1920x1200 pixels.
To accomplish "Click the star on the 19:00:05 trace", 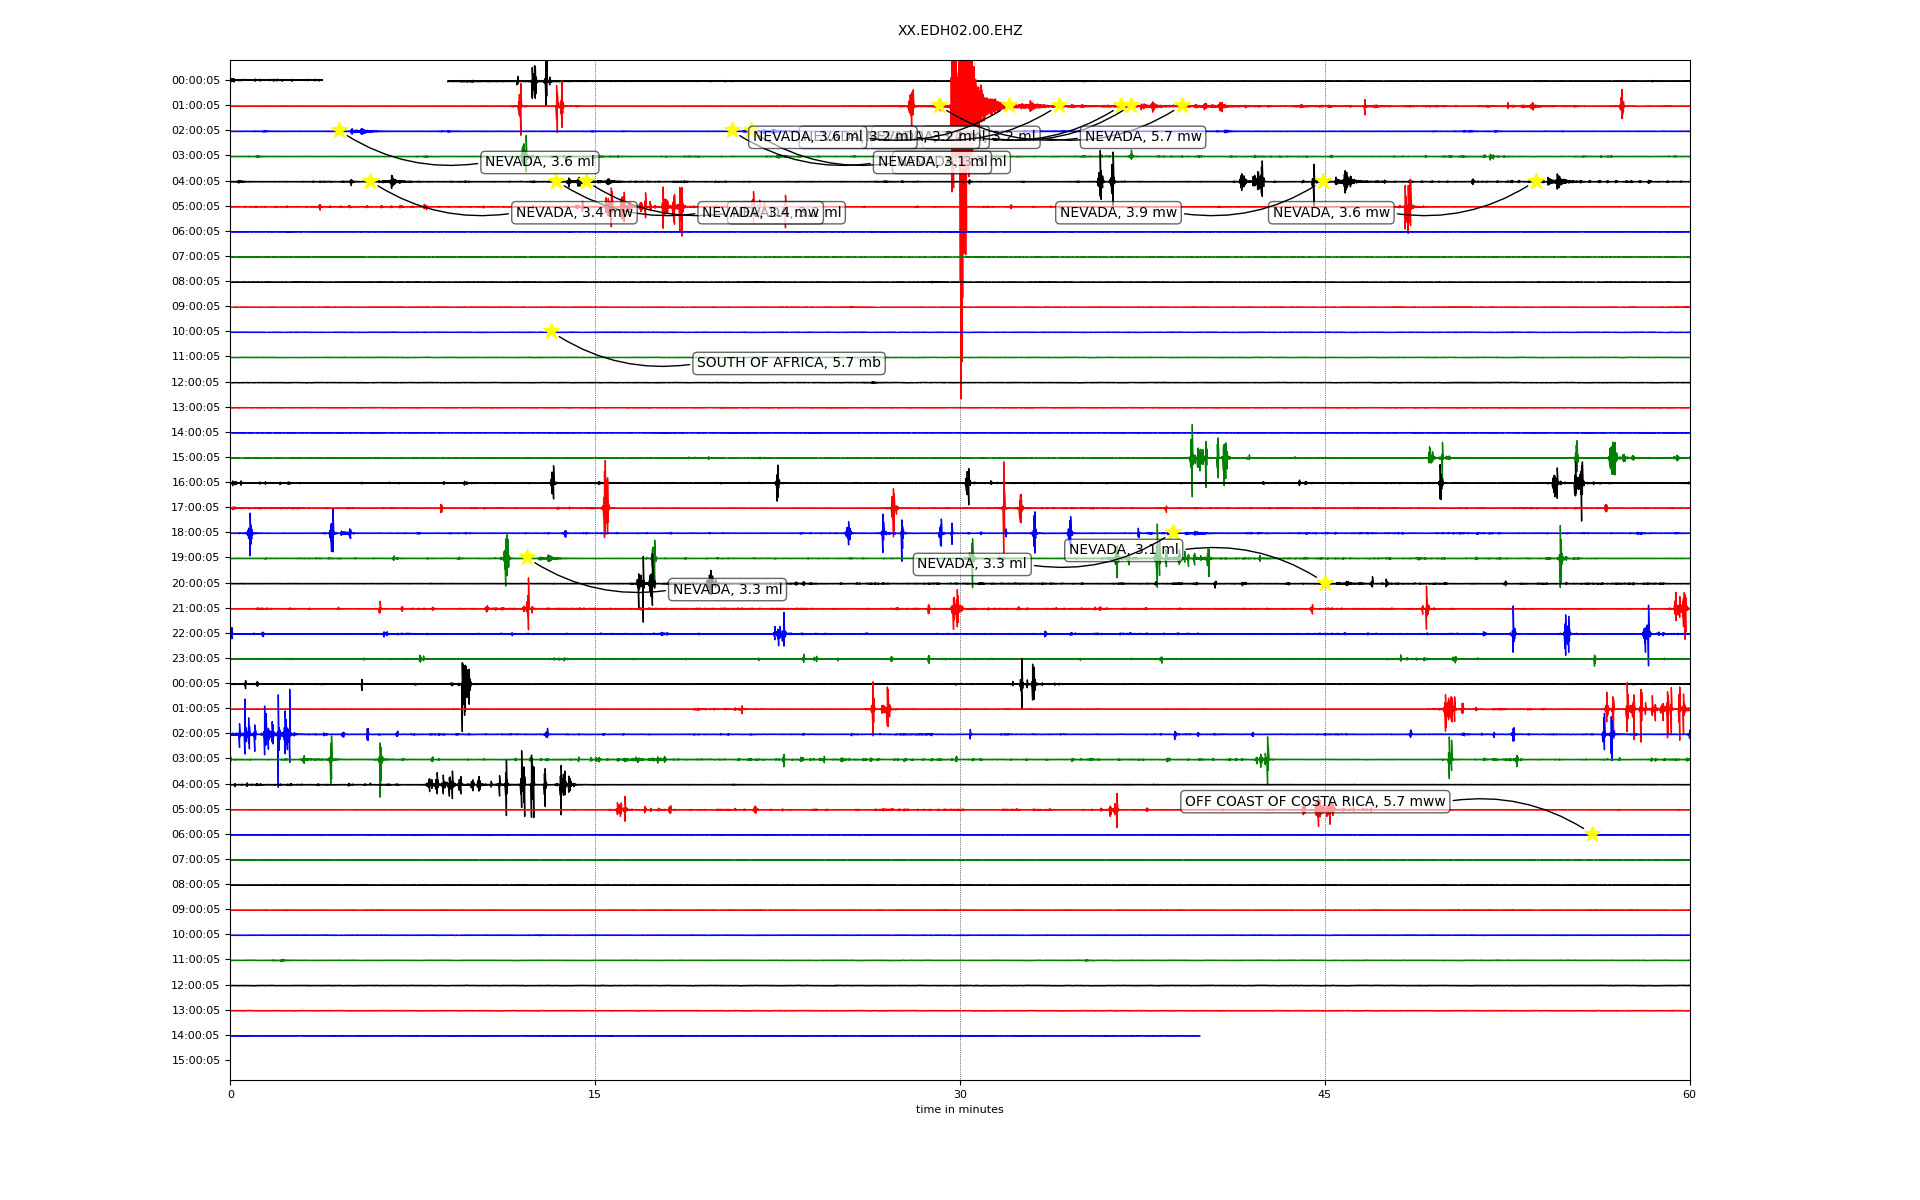I will click(x=527, y=557).
